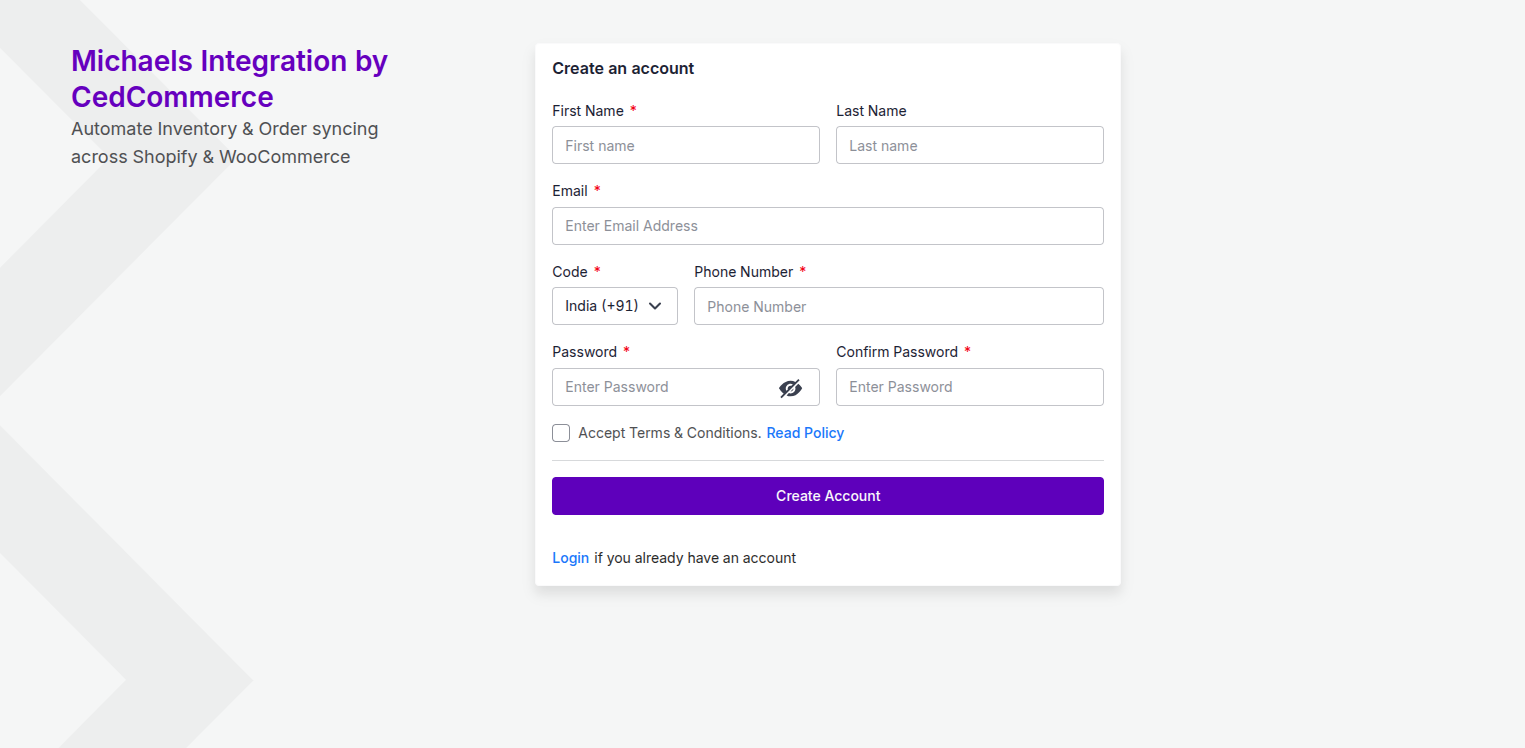This screenshot has height=748, width=1525.
Task: Open the Read Policy link
Action: pos(805,433)
